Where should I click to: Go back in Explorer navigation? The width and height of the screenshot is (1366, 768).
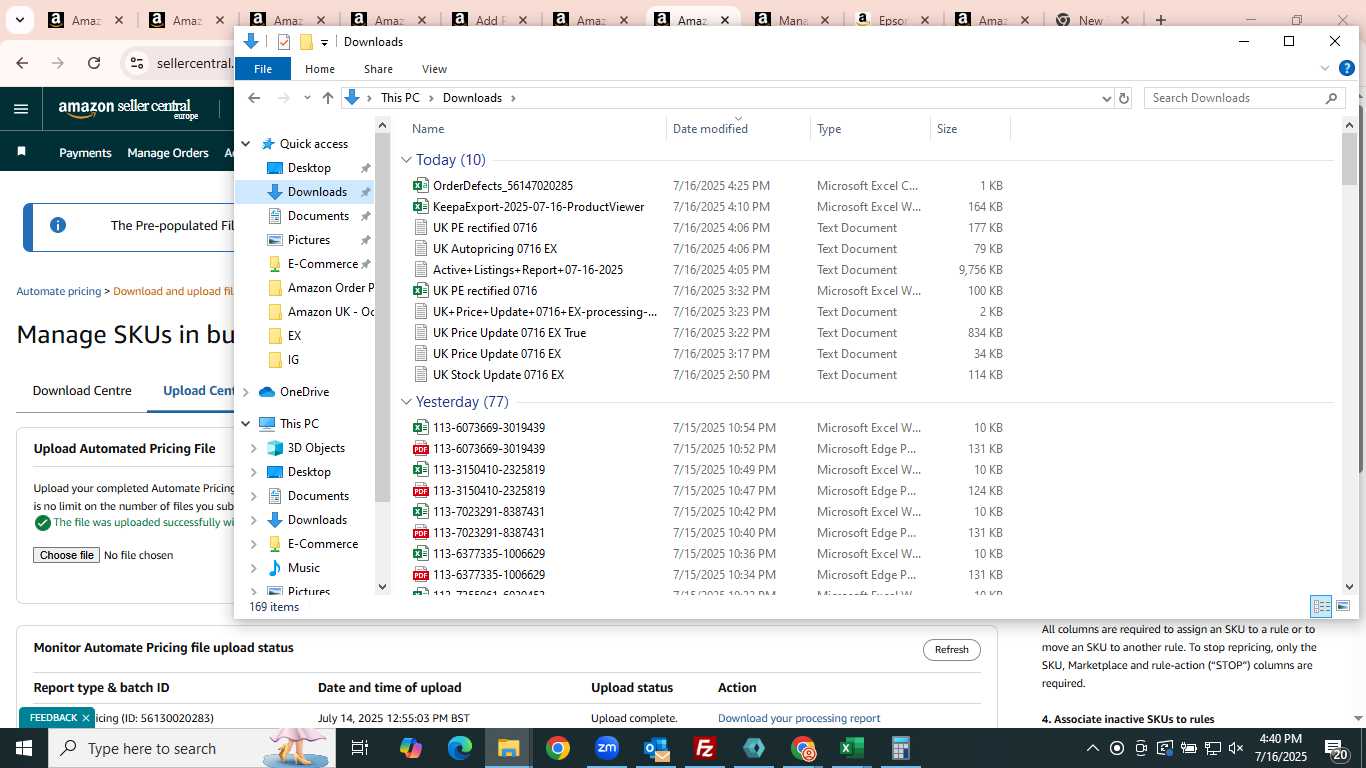[254, 98]
